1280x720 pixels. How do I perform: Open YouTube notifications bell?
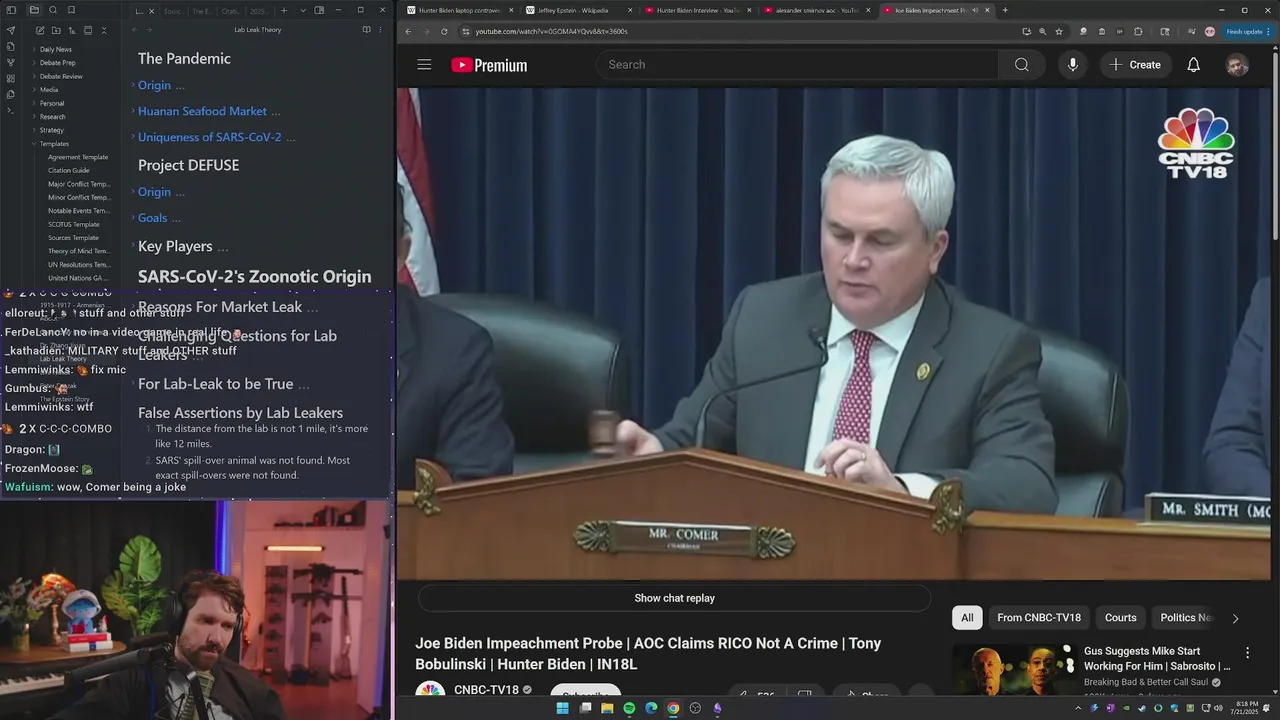coord(1193,65)
